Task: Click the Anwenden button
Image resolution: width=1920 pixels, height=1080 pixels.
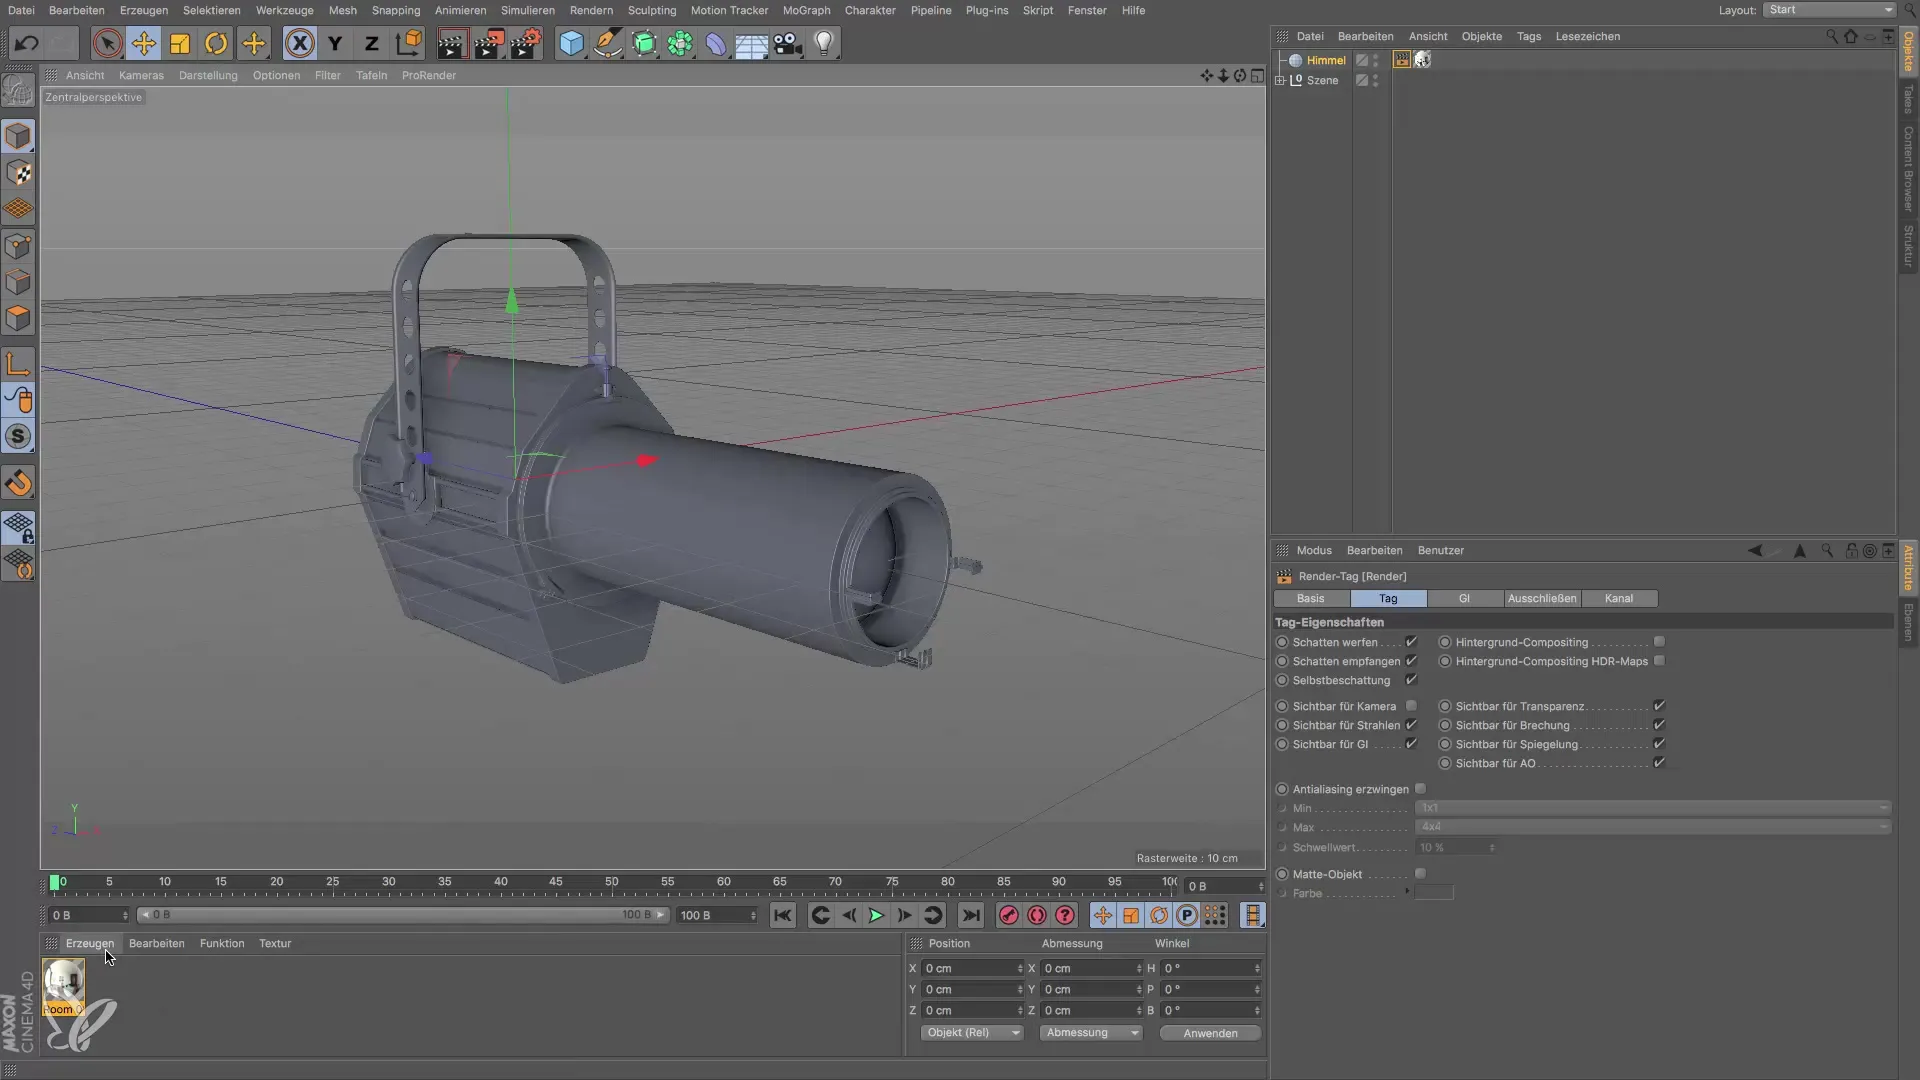Action: click(1210, 1033)
